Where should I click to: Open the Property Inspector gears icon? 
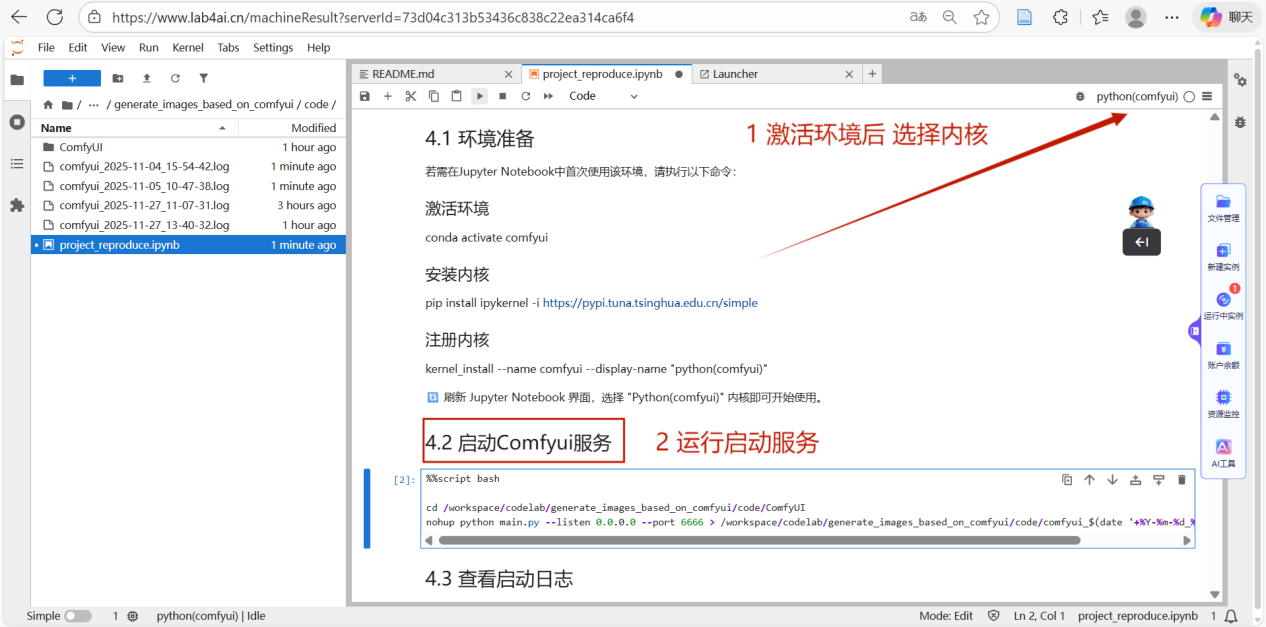click(x=1240, y=80)
